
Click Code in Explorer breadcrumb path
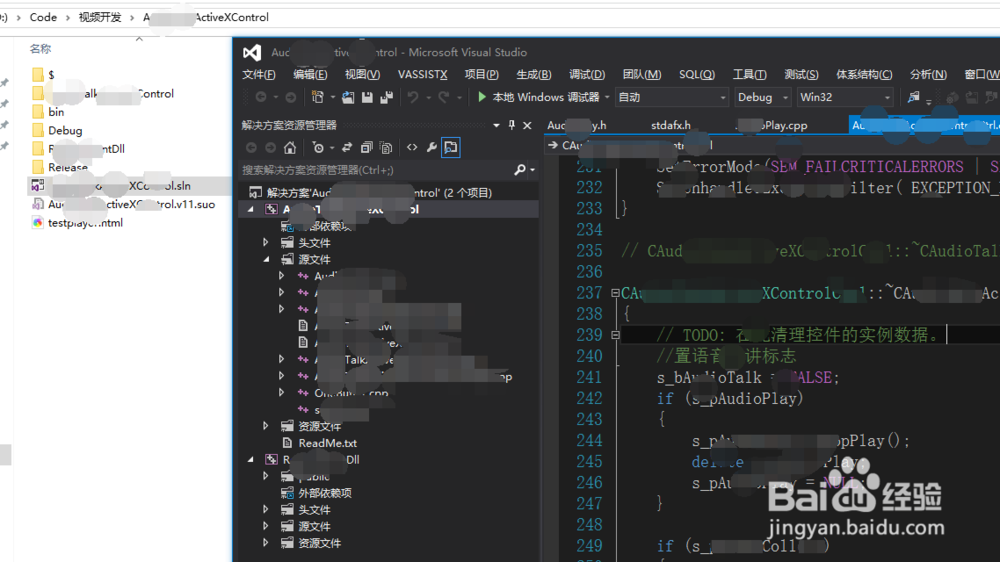click(43, 17)
